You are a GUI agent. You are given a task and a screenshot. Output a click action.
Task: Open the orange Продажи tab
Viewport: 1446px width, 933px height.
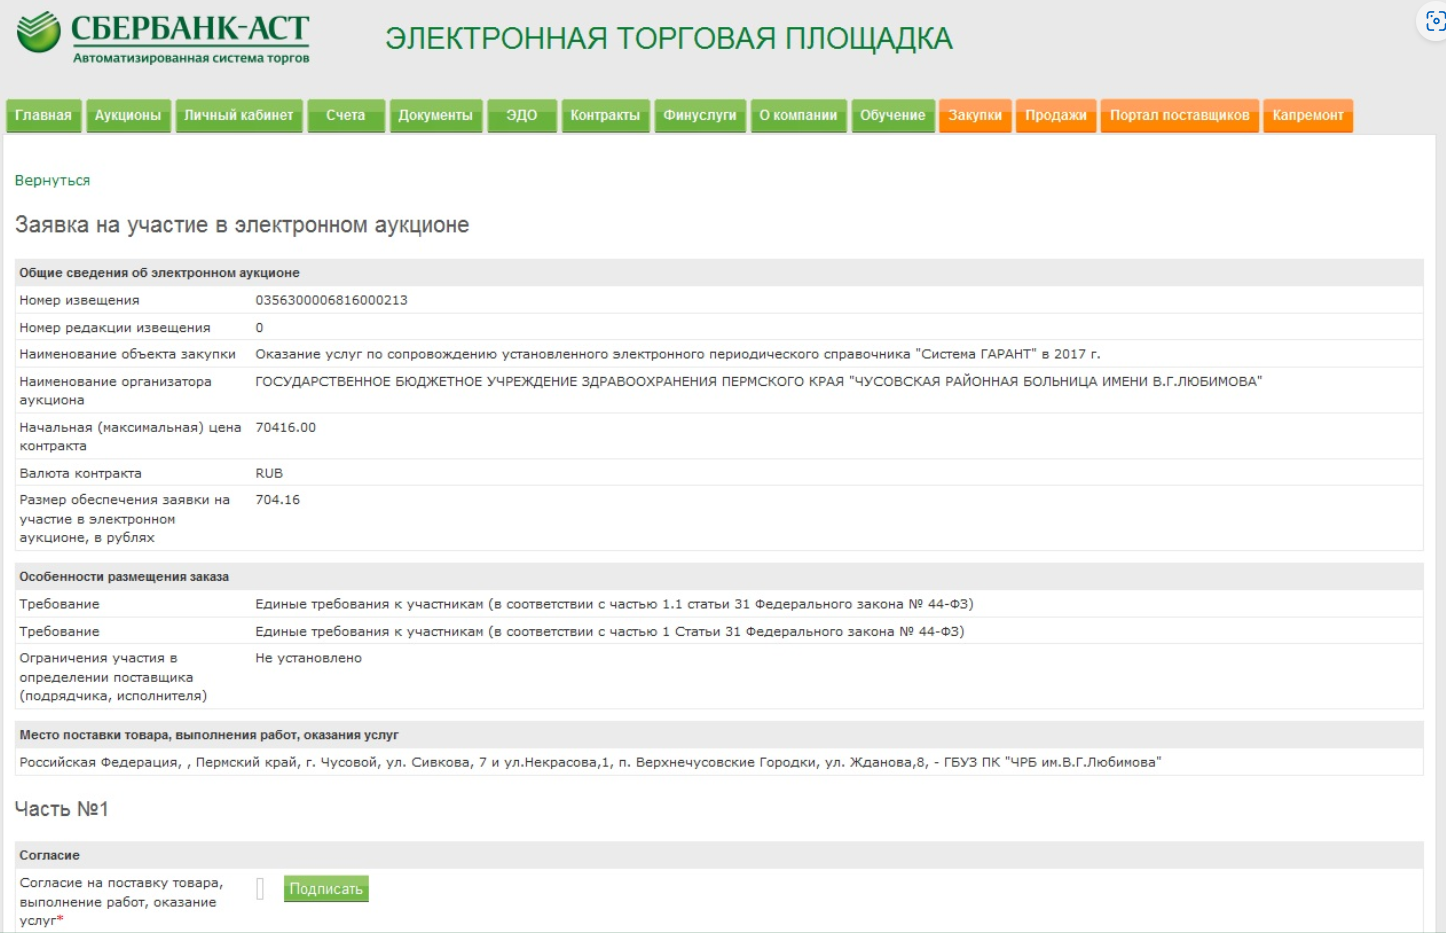pyautogui.click(x=1056, y=115)
